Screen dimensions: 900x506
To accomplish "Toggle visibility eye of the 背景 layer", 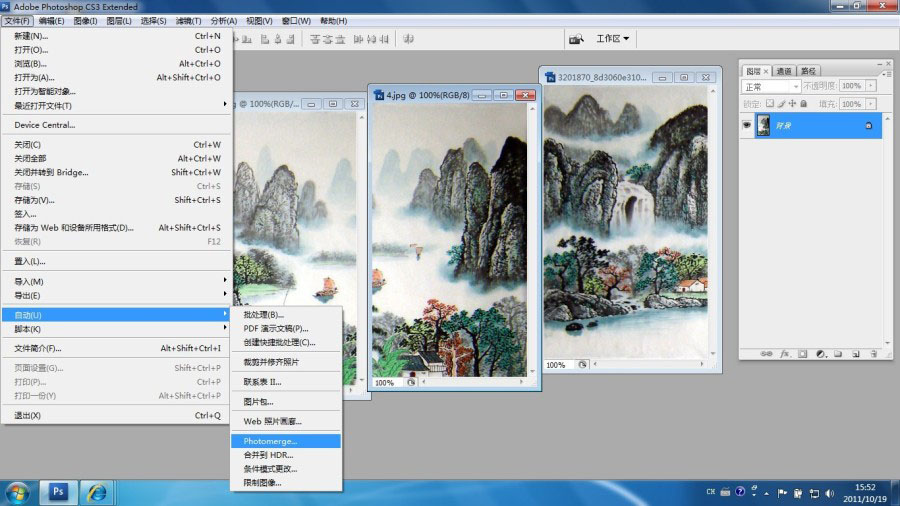I will (747, 125).
